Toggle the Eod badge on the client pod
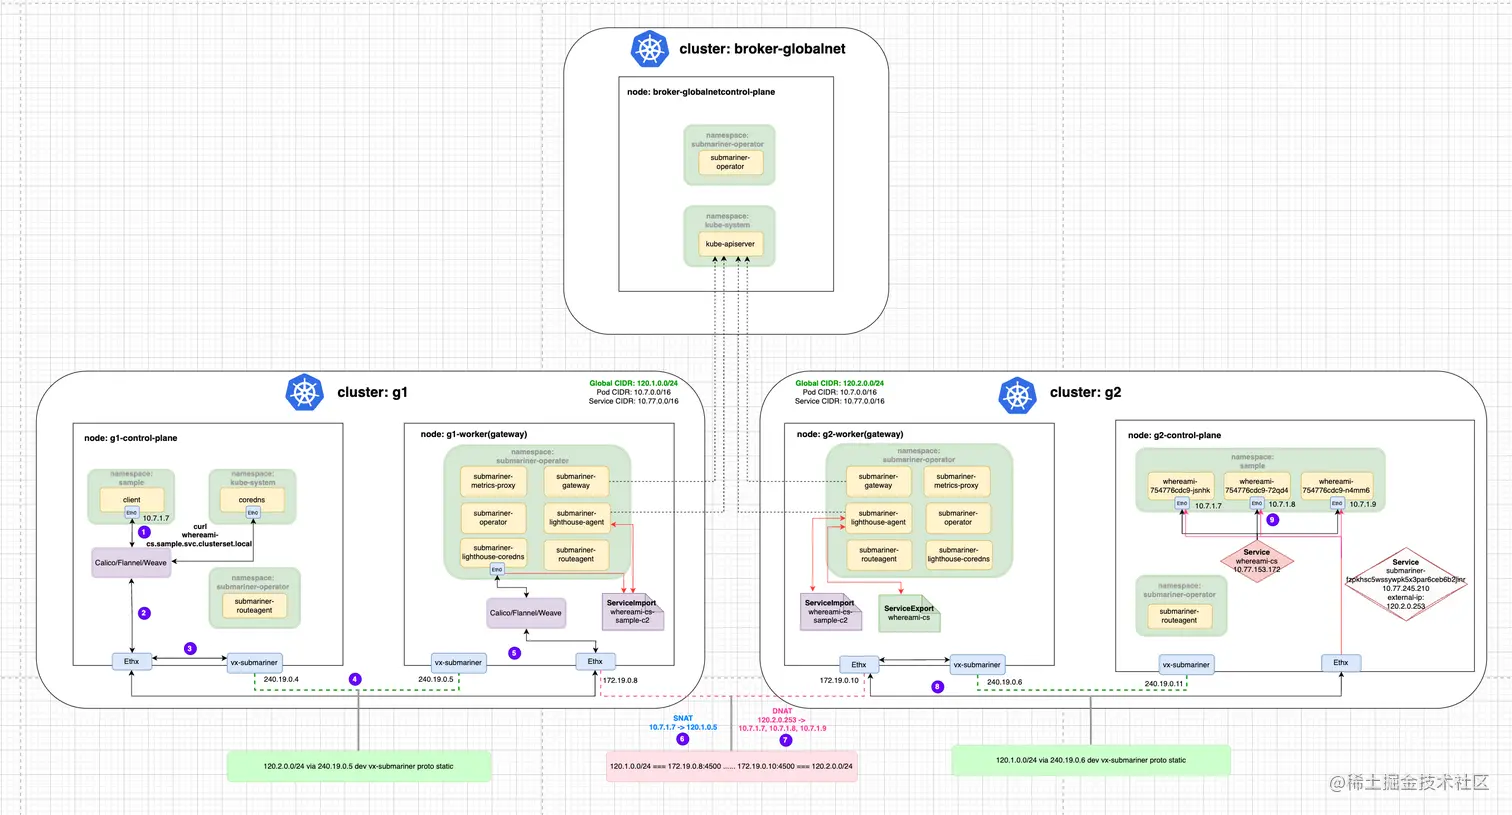The image size is (1512, 815). 131,512
